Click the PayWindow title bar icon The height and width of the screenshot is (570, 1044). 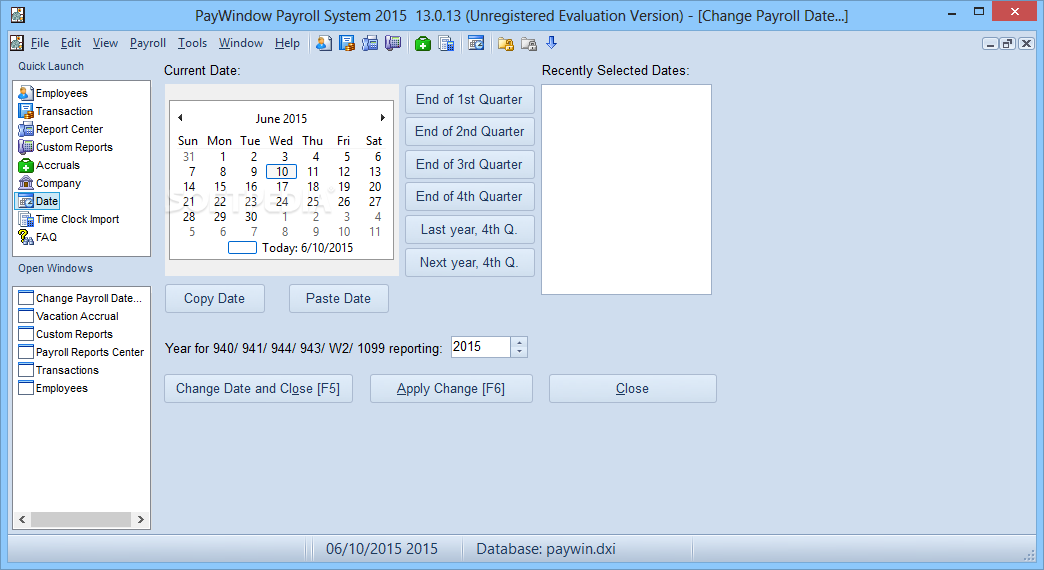pyautogui.click(x=18, y=15)
